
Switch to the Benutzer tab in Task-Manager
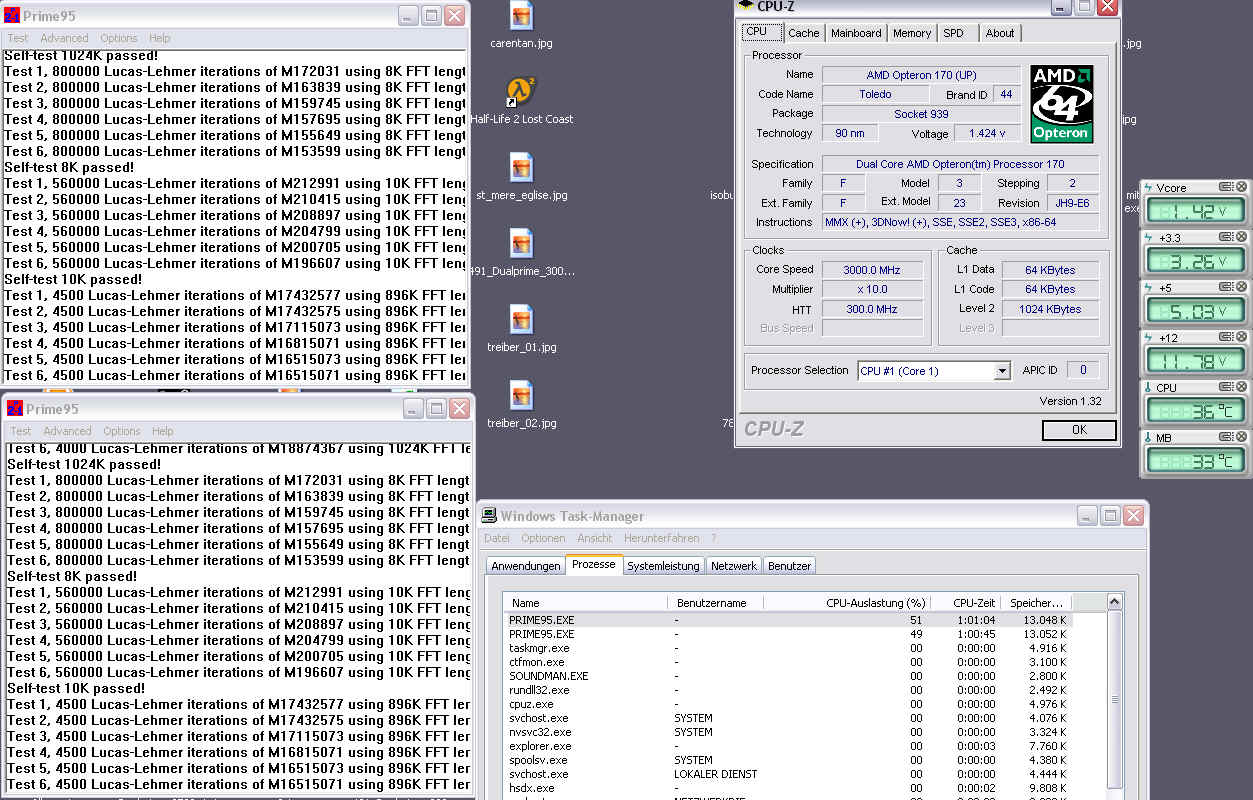(x=789, y=566)
